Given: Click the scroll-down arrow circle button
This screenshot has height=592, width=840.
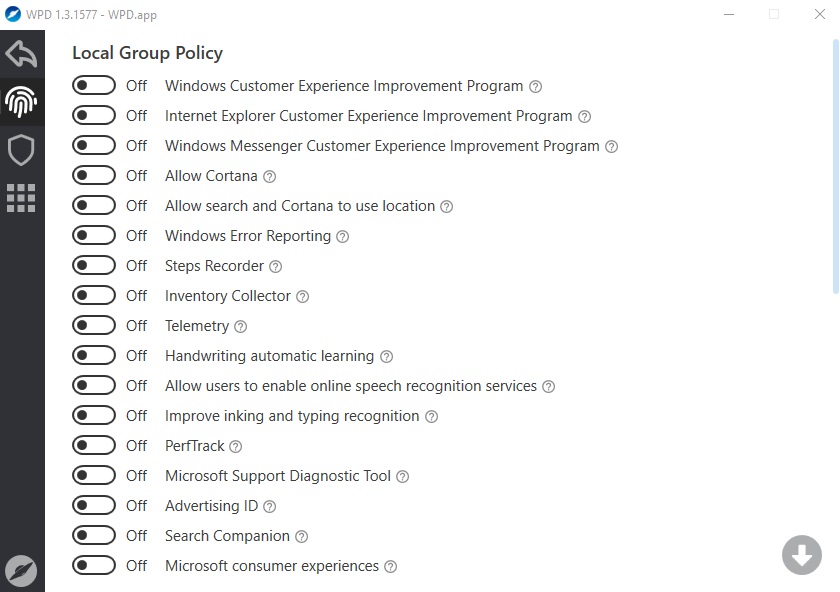Looking at the screenshot, I should pyautogui.click(x=801, y=555).
